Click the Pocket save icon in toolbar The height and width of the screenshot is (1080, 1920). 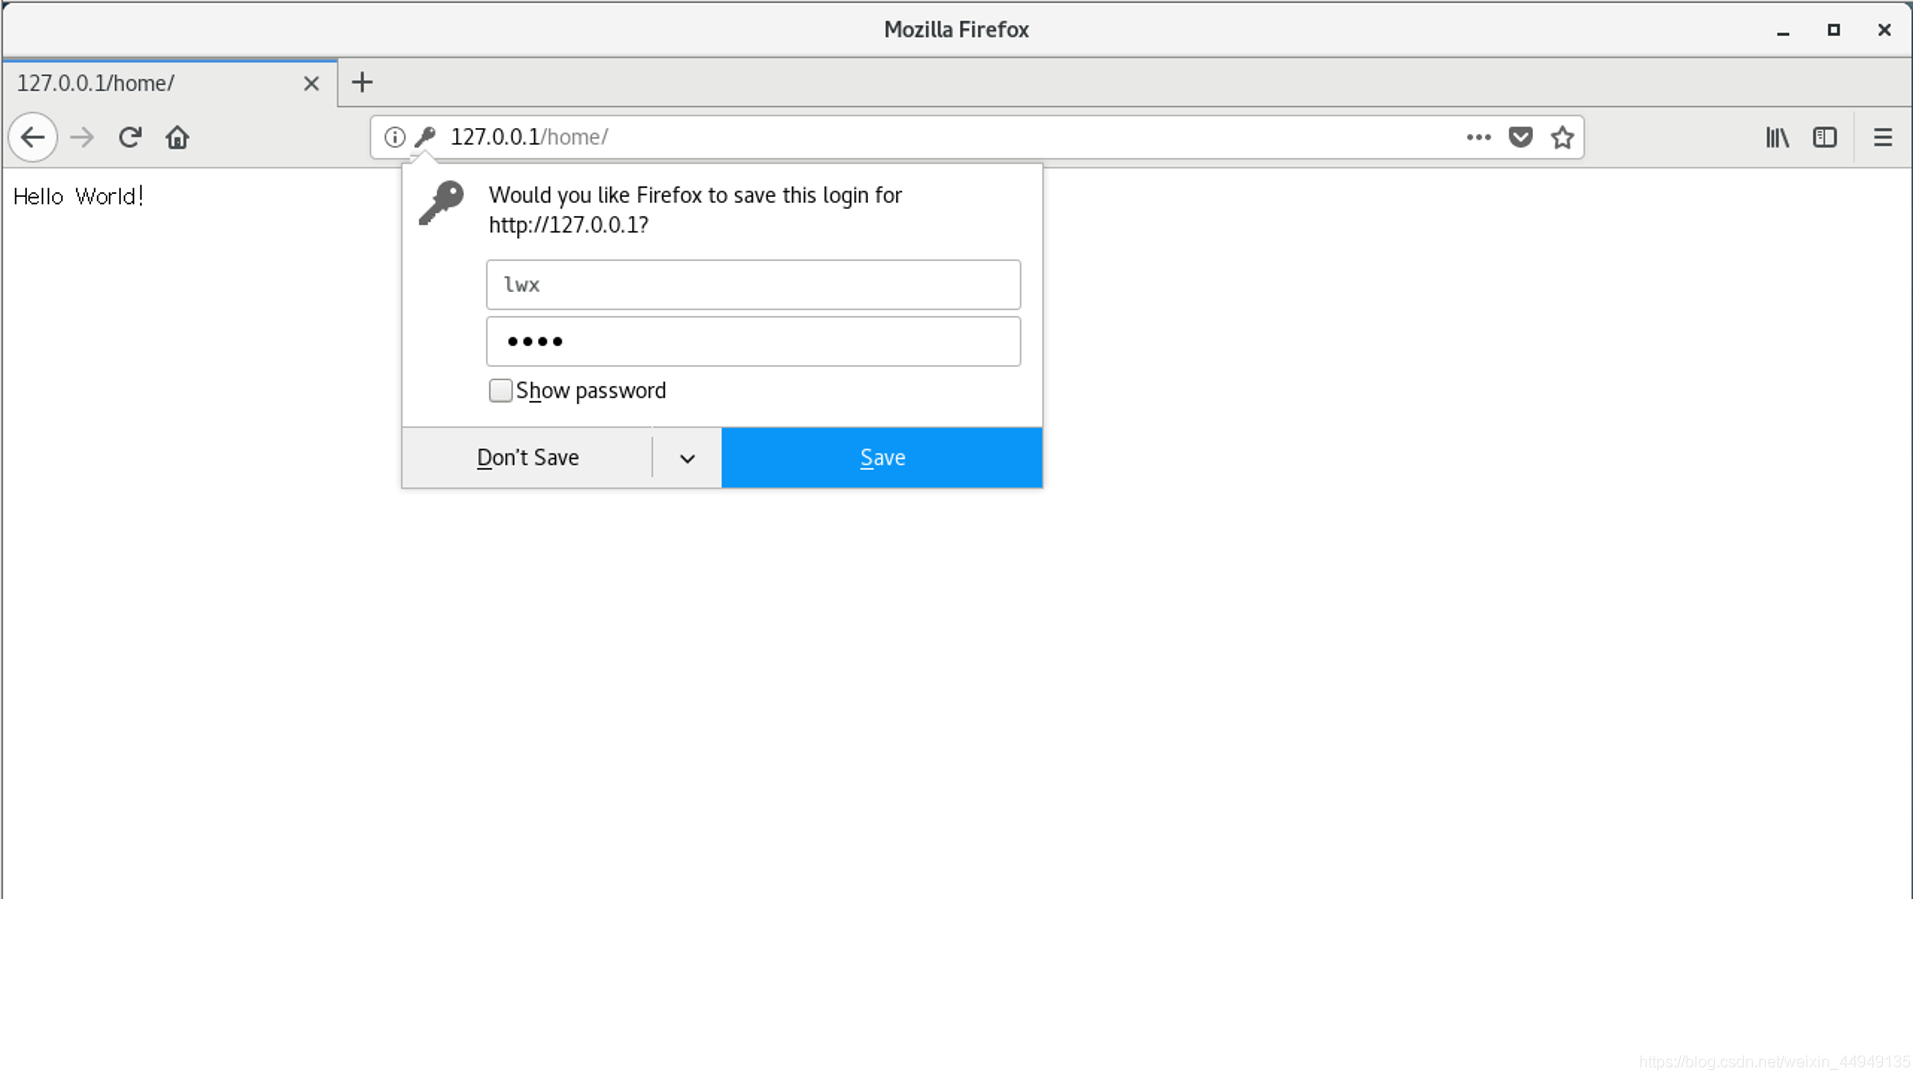point(1520,137)
